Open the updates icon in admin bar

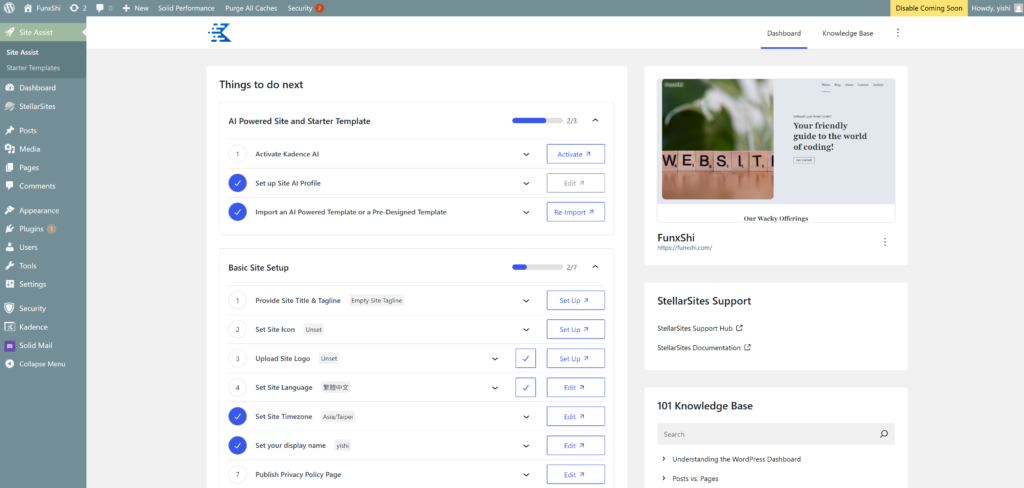78,8
